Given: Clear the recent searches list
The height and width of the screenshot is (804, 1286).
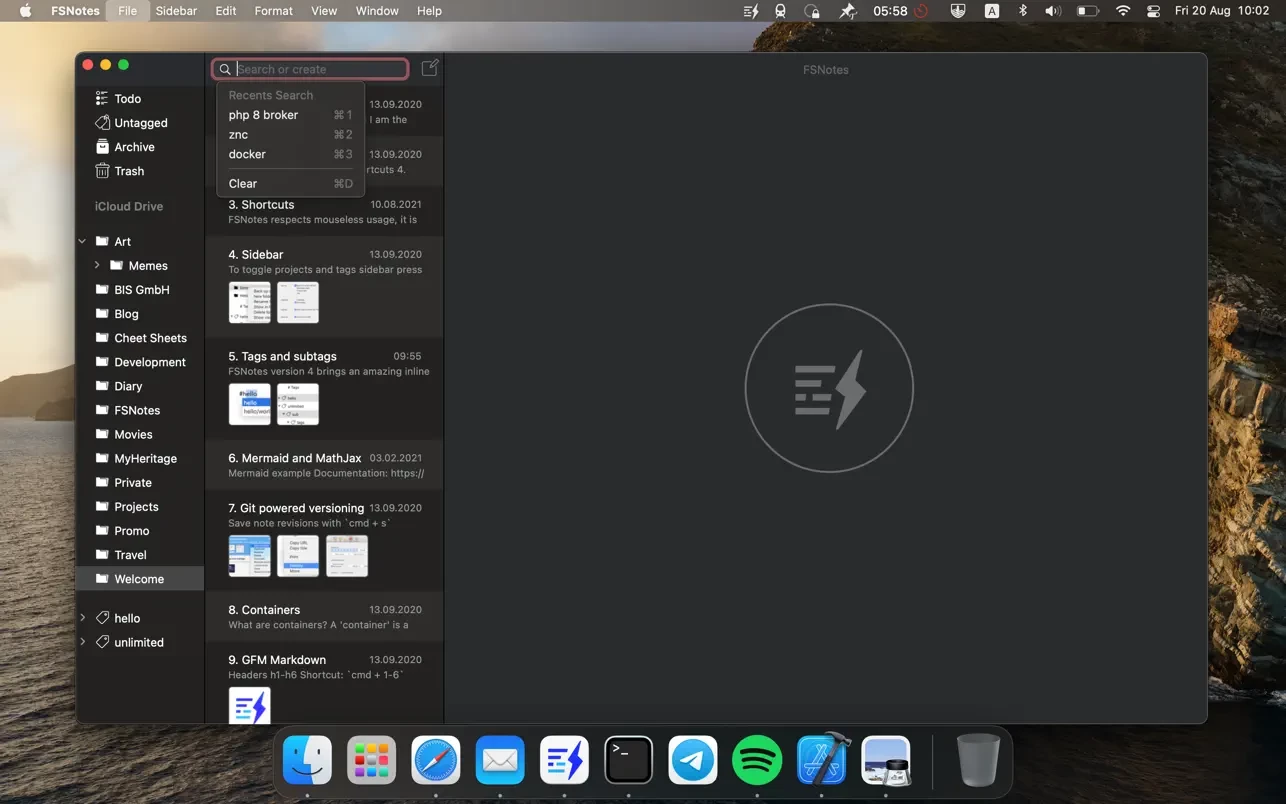Looking at the screenshot, I should coord(243,184).
